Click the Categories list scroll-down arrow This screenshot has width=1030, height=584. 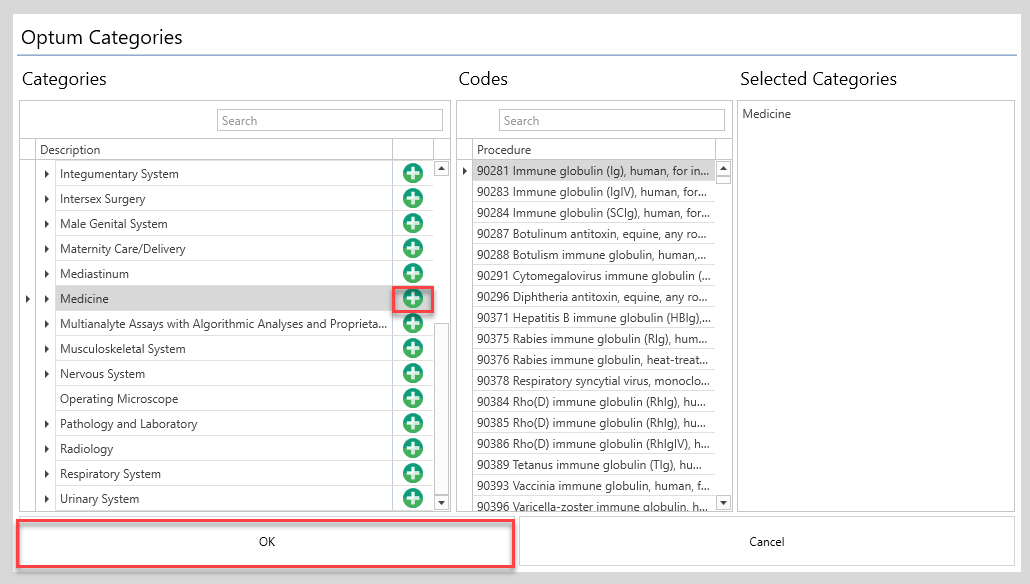441,503
